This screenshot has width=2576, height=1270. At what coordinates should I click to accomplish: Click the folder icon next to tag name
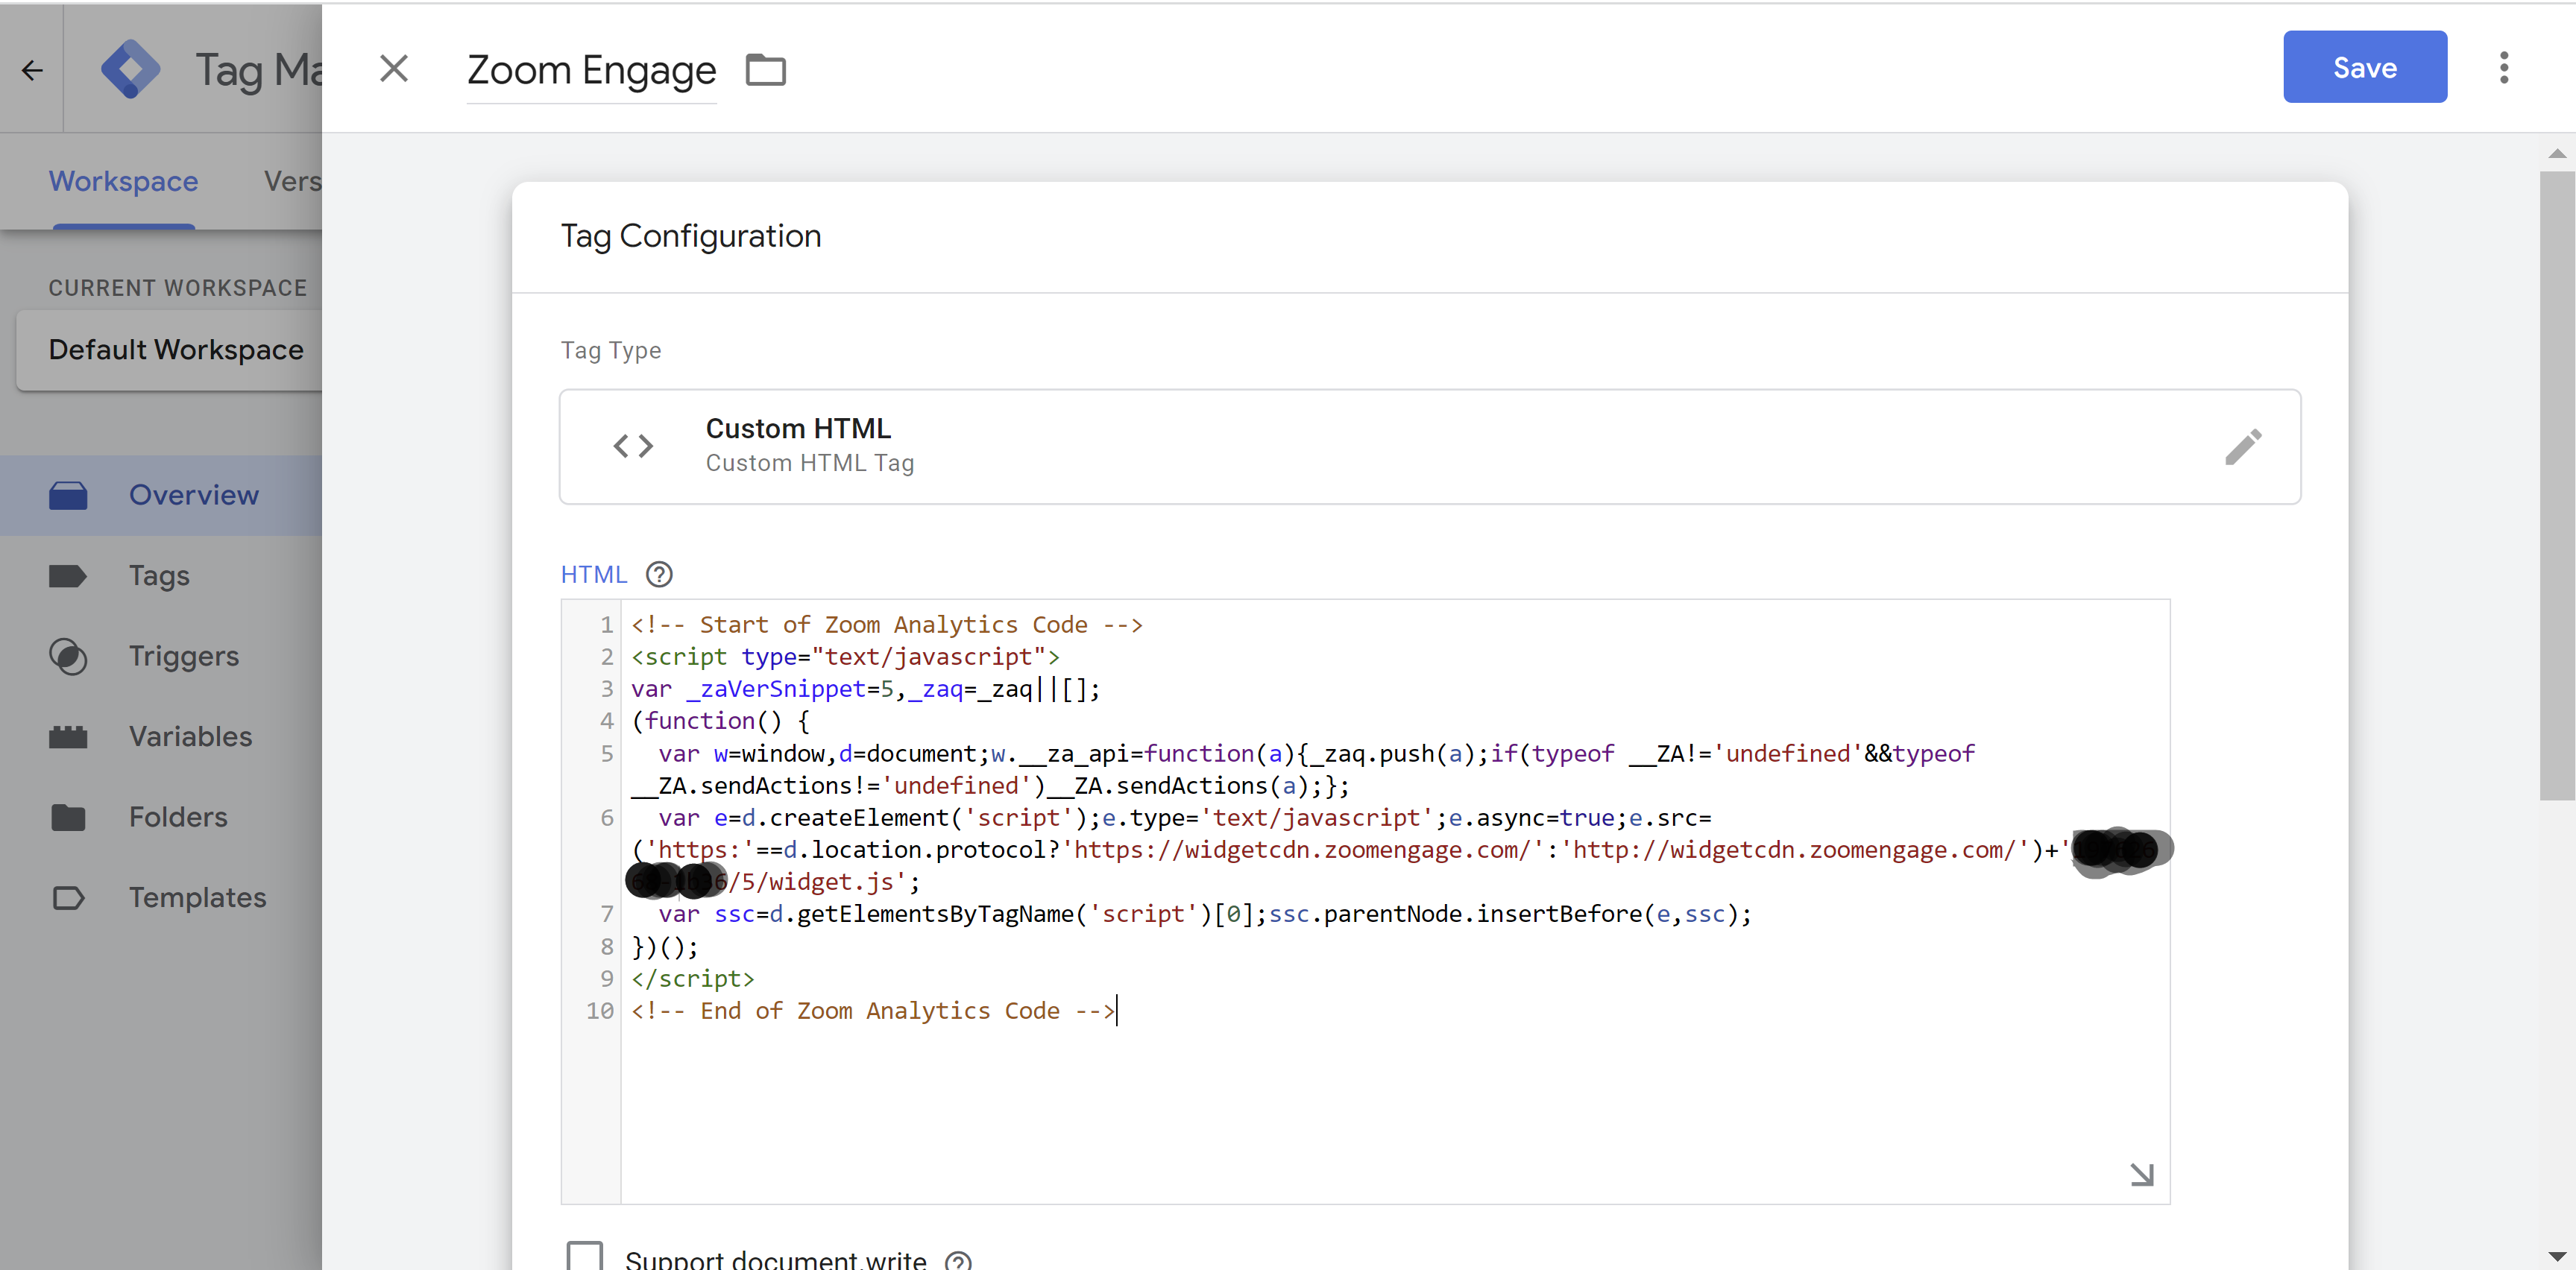click(766, 69)
